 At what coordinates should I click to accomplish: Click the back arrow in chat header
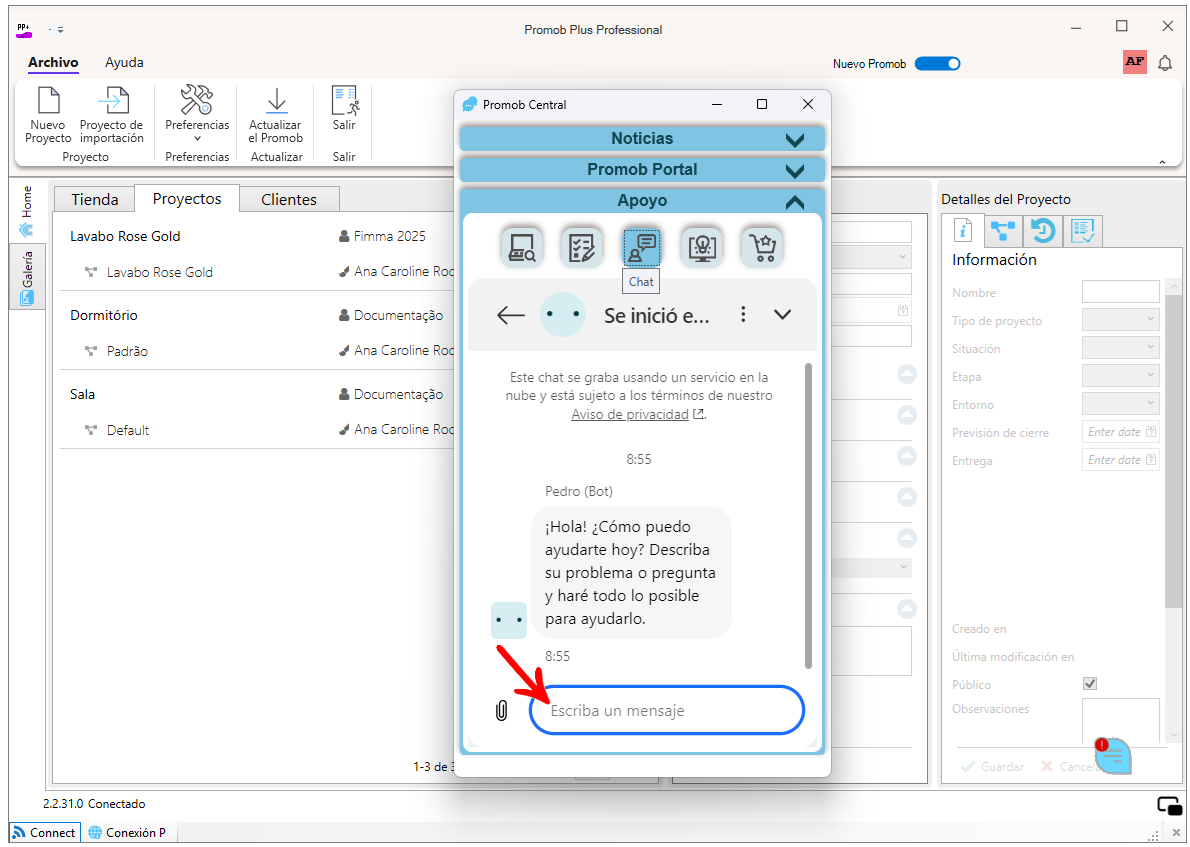(511, 314)
